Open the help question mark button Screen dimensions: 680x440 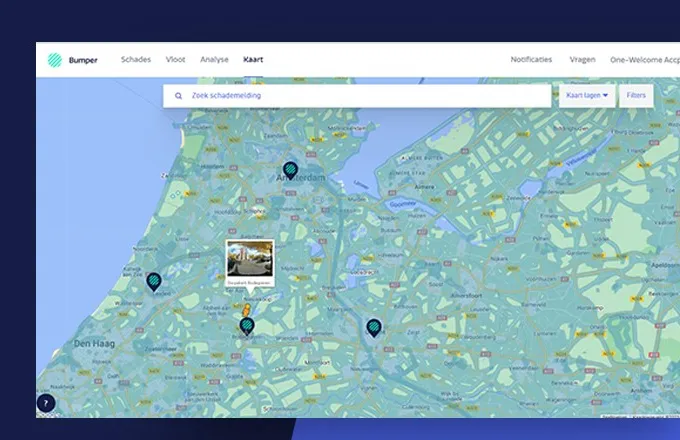point(46,403)
